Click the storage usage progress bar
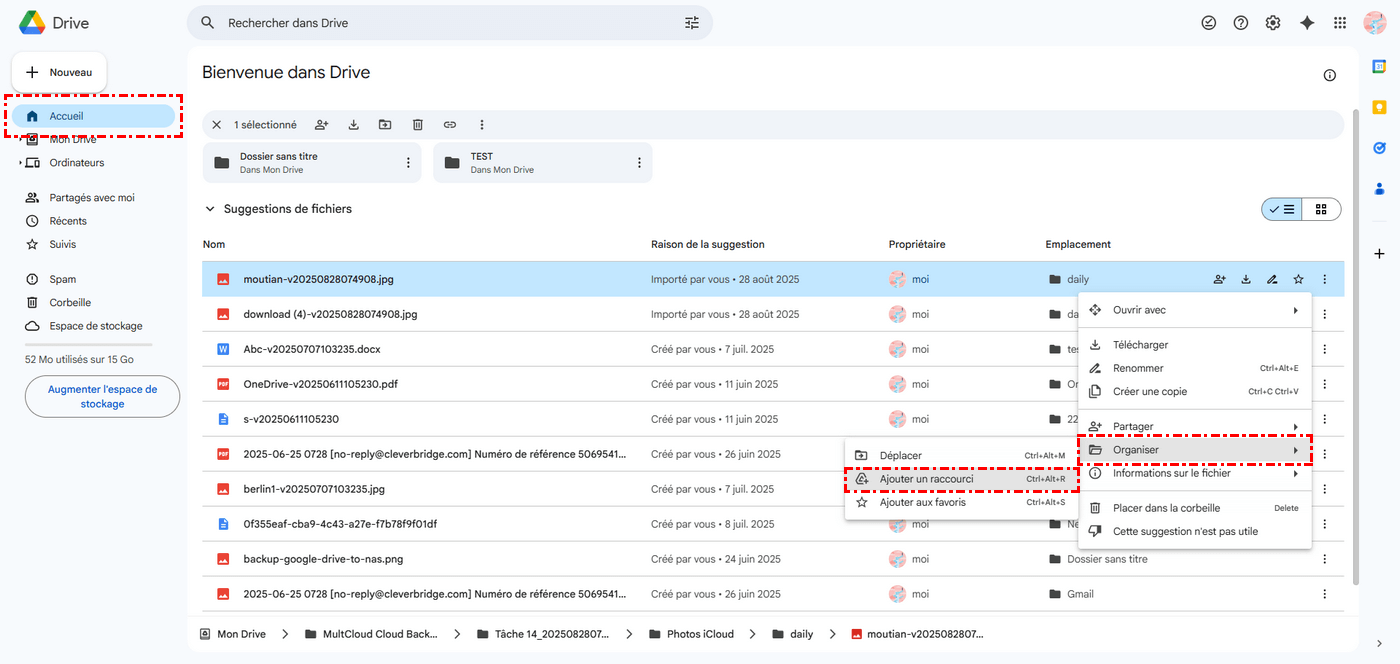 [88, 344]
